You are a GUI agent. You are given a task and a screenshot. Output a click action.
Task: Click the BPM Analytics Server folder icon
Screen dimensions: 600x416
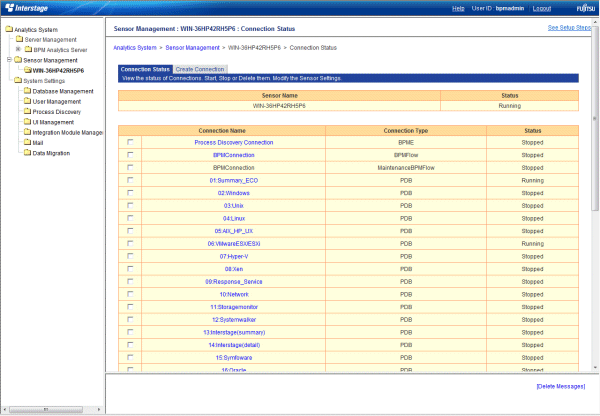tap(28, 49)
